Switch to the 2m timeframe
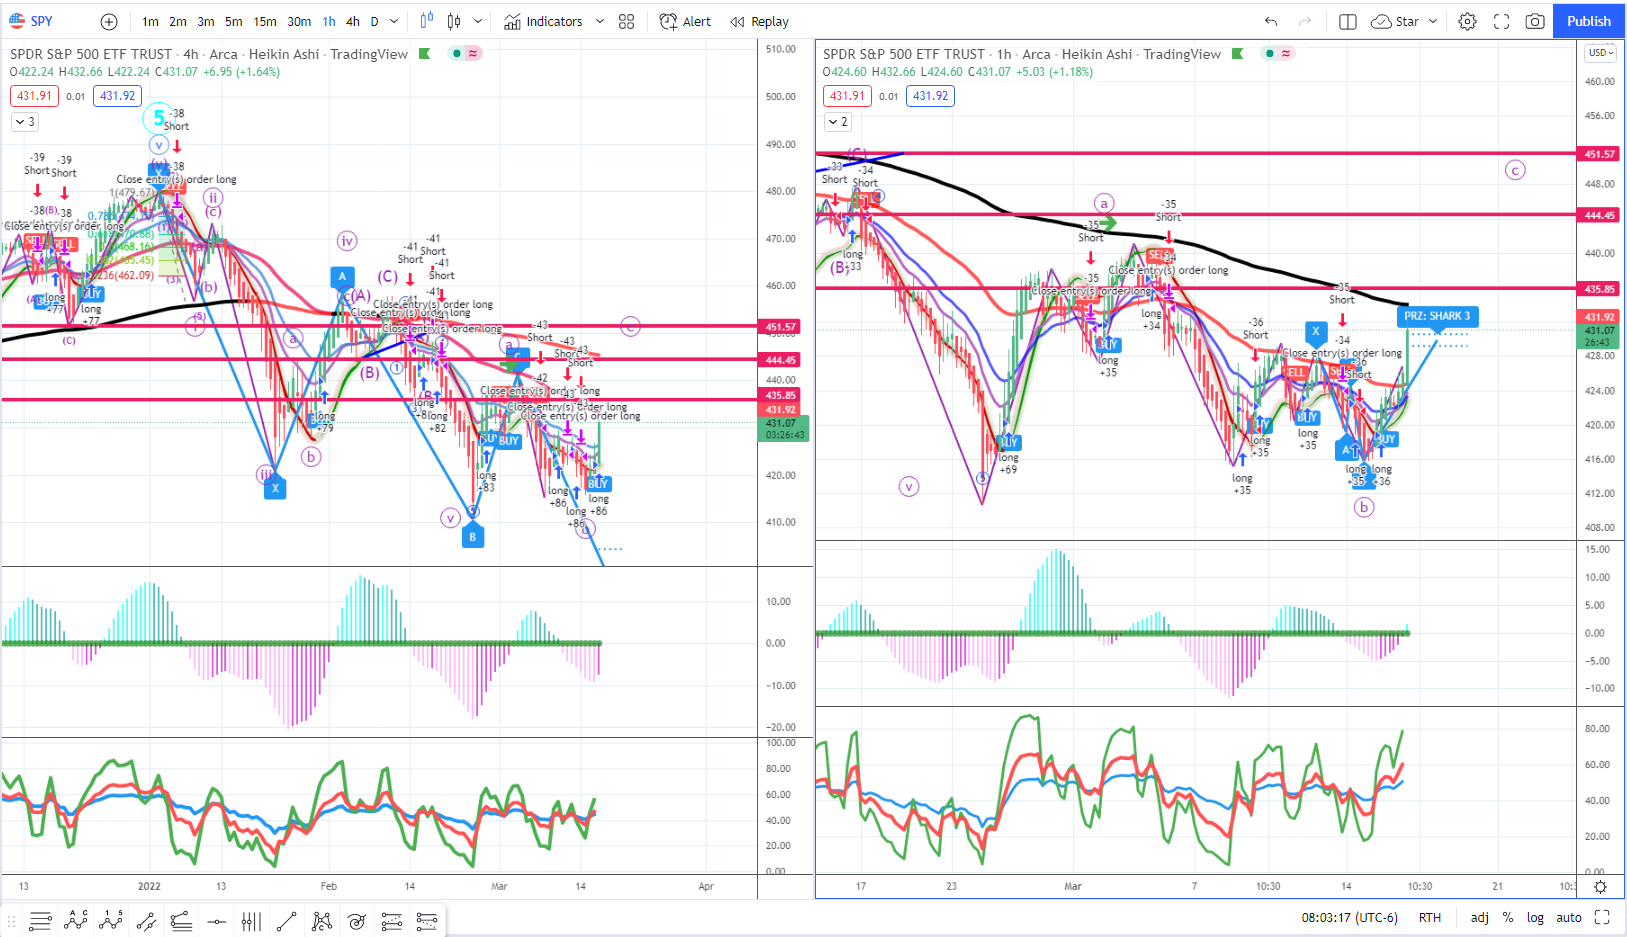Image resolution: width=1627 pixels, height=937 pixels. coord(178,21)
